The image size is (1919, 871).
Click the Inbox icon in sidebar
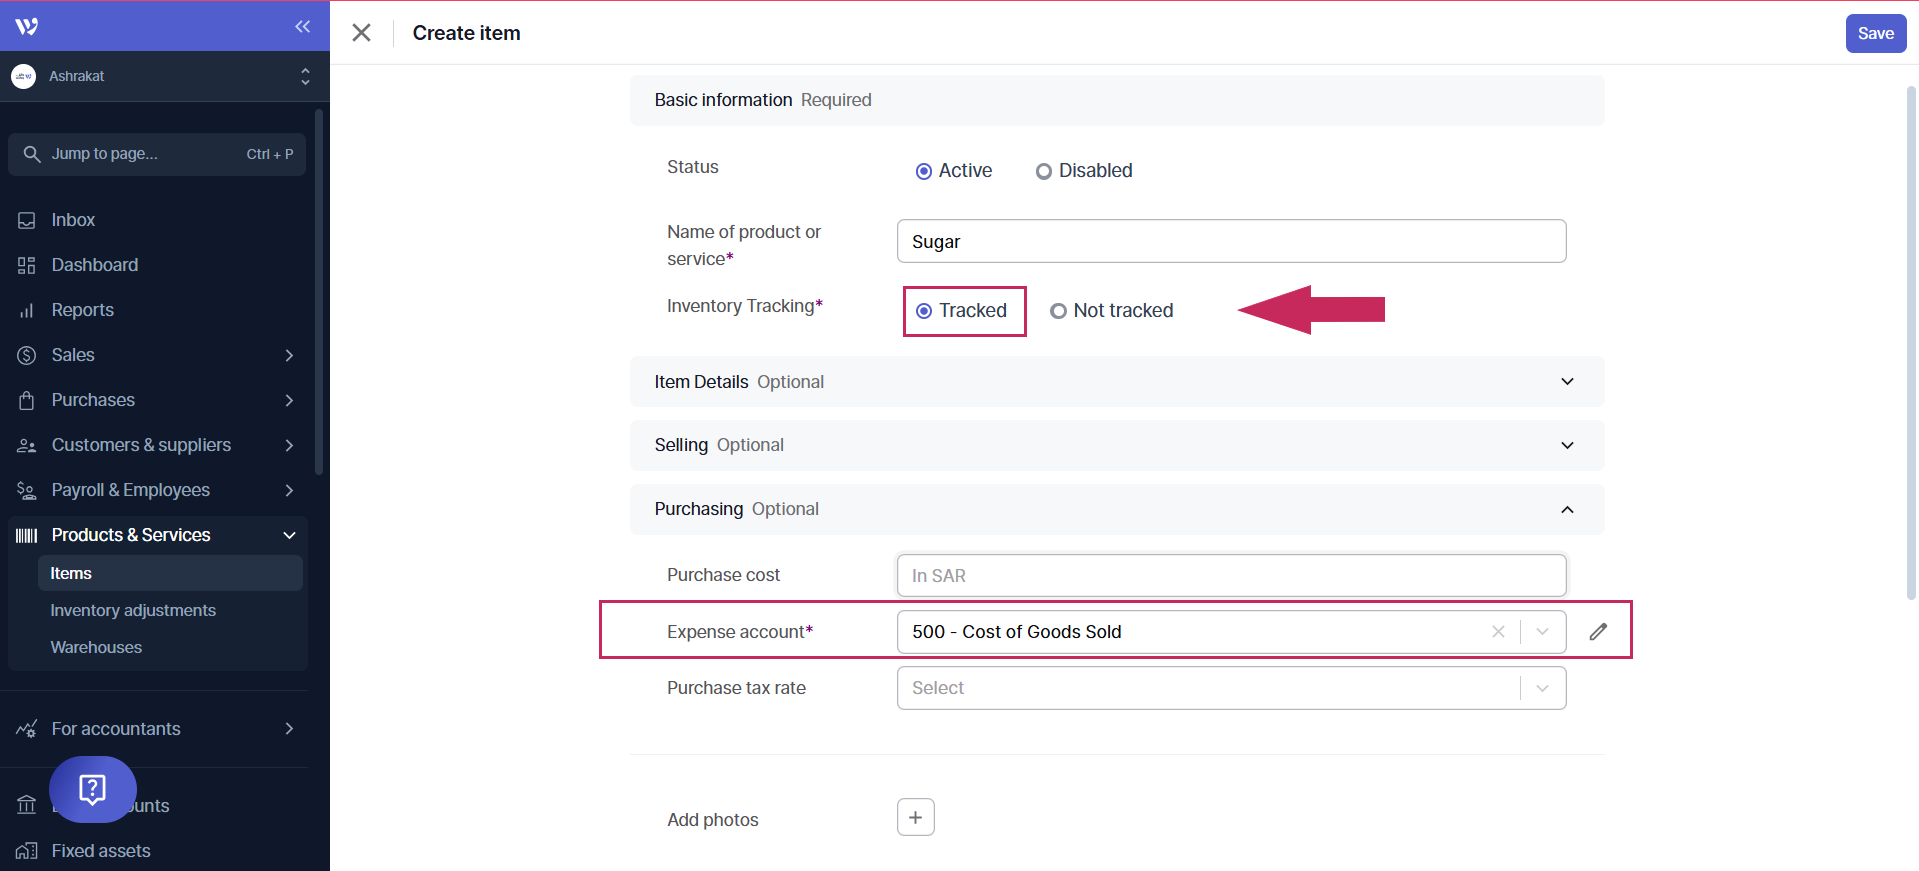pos(27,220)
